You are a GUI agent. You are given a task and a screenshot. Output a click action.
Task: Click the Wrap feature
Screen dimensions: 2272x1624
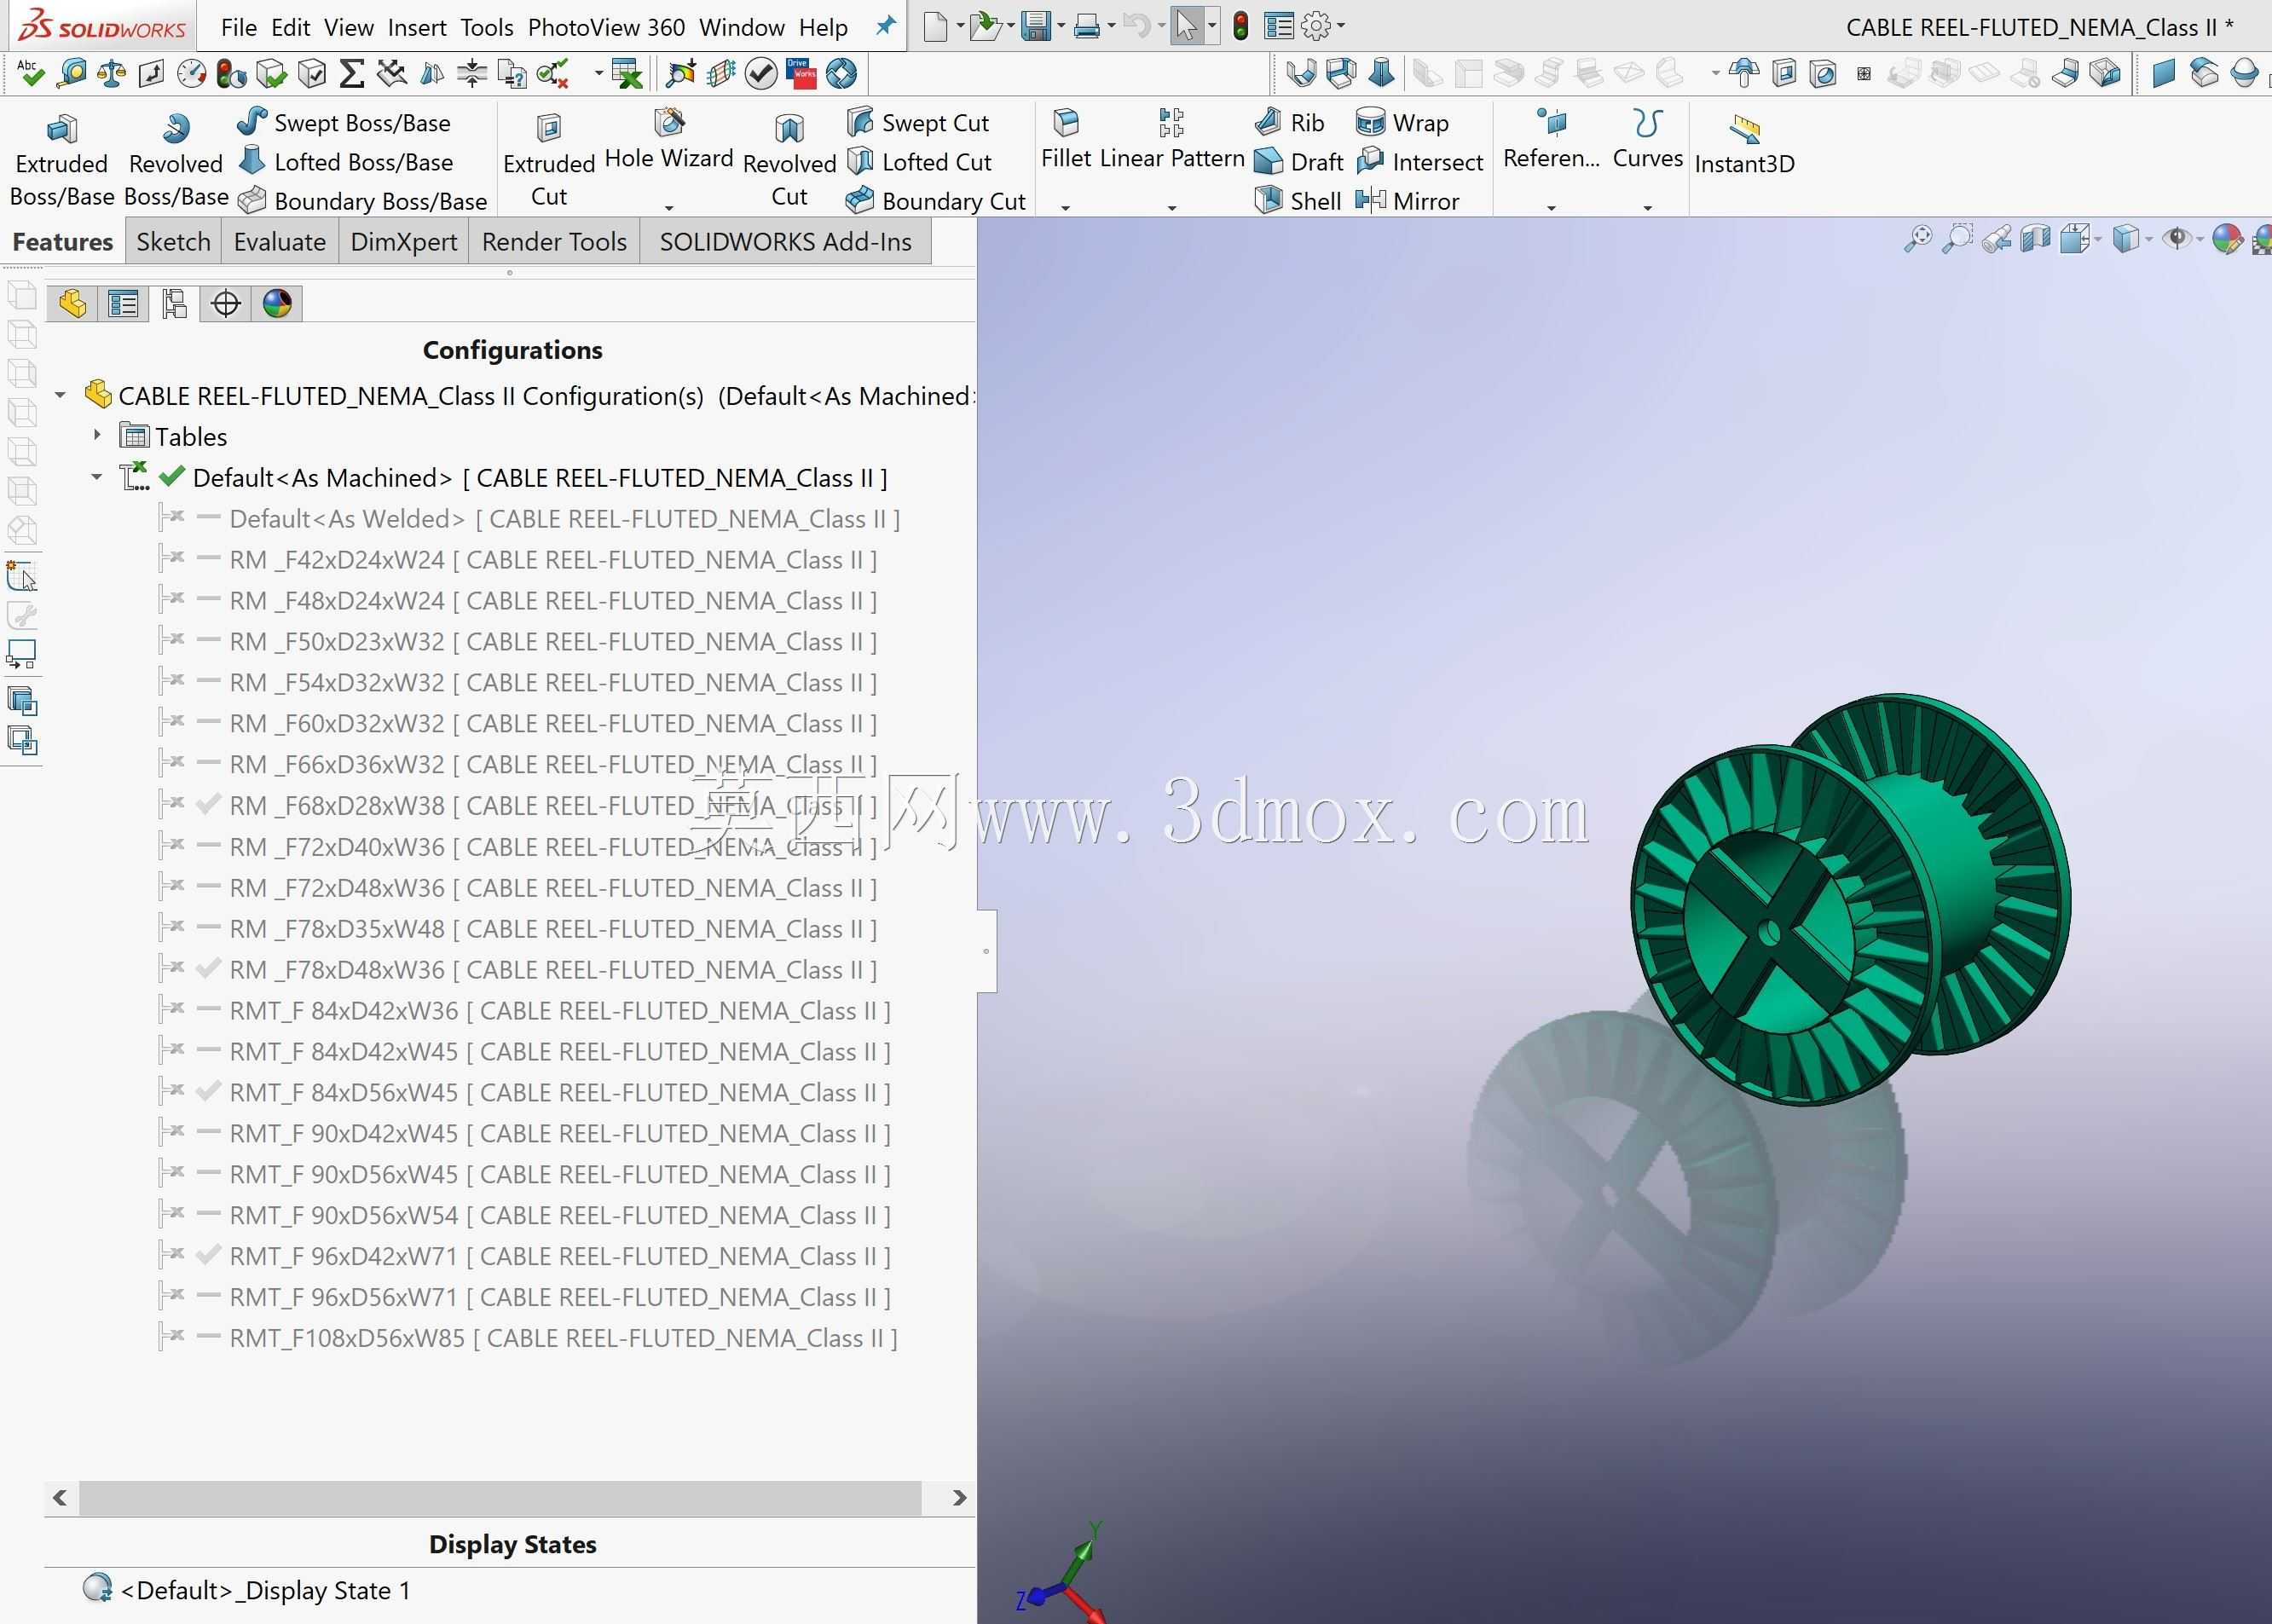[1402, 122]
